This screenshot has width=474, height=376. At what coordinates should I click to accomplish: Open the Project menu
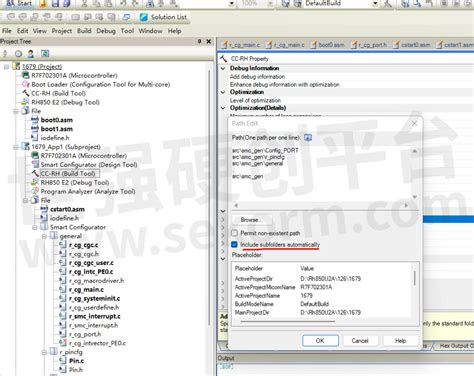tap(62, 31)
